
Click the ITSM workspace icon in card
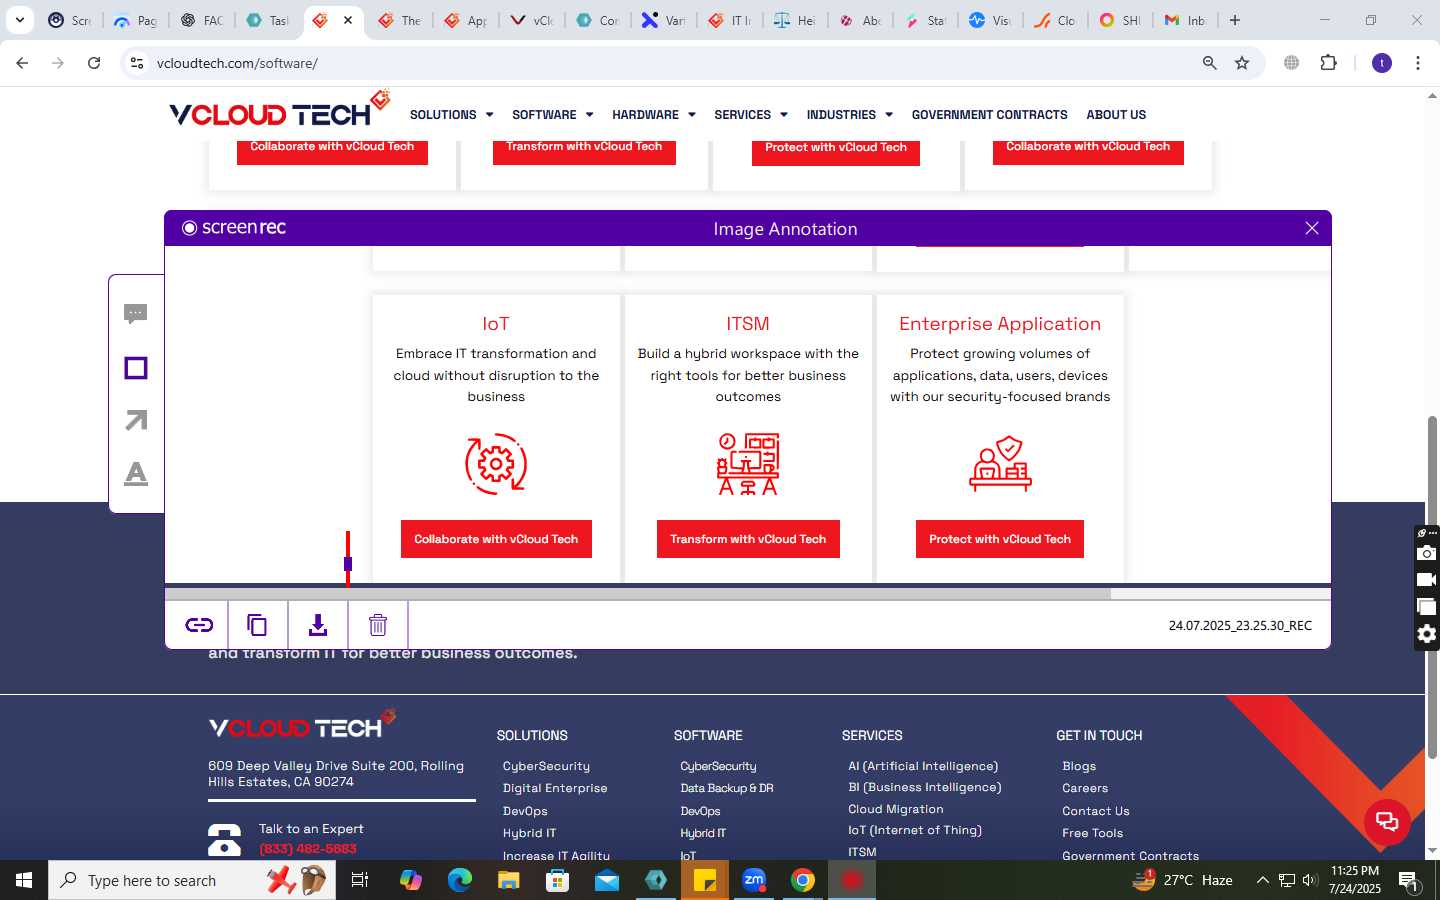point(748,463)
